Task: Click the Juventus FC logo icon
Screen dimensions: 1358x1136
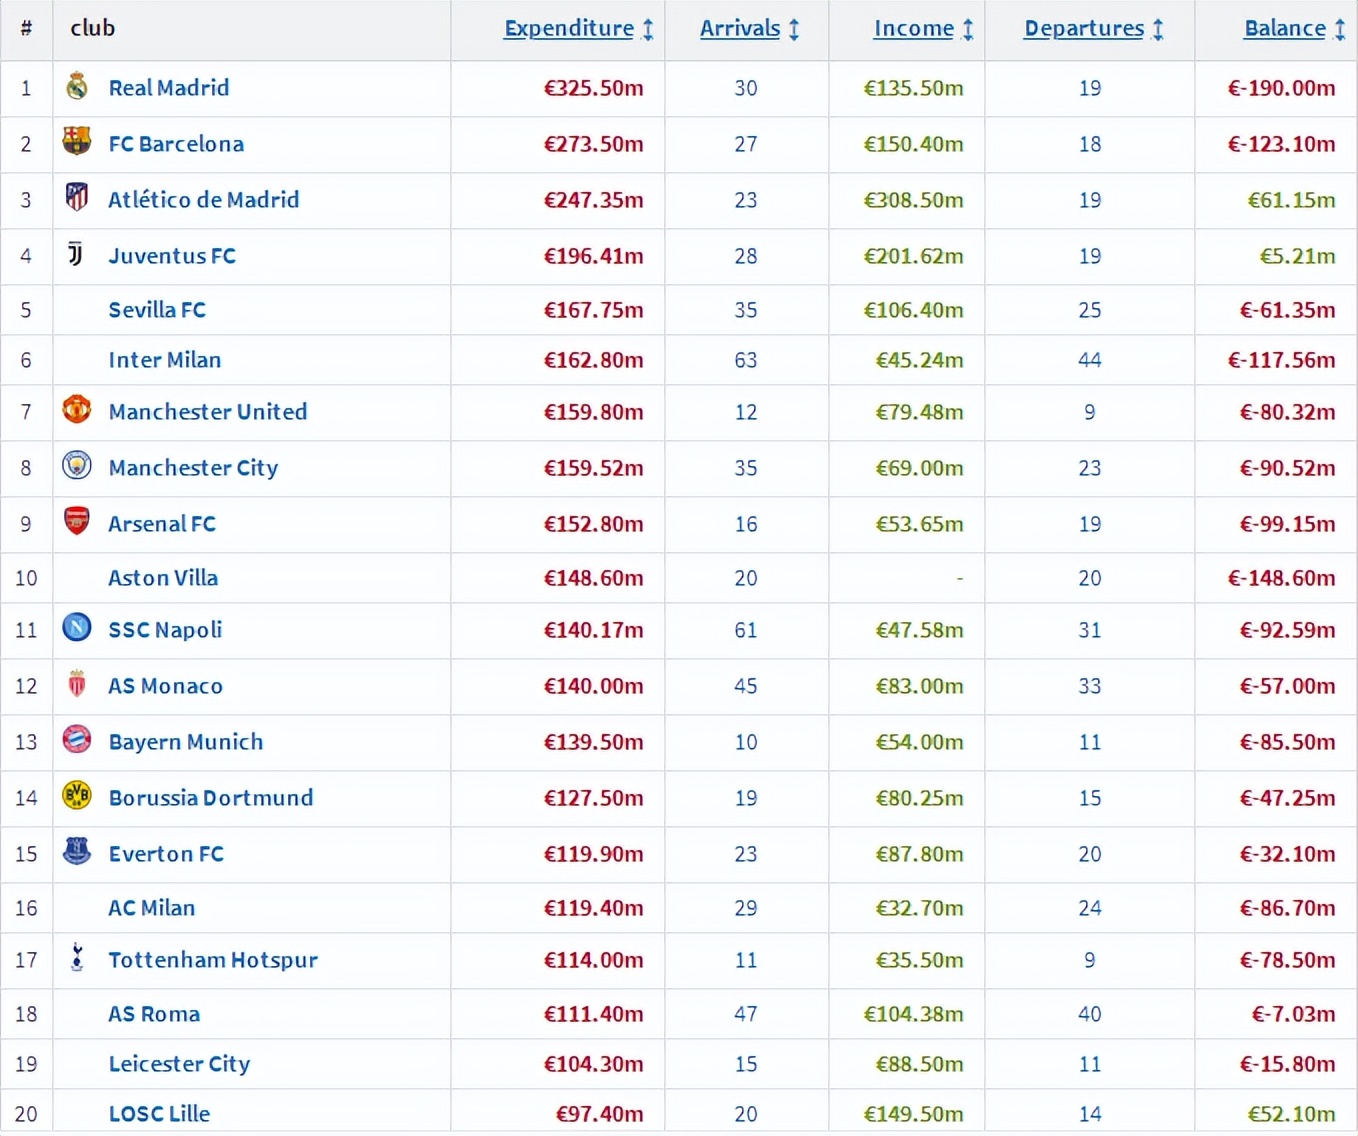Action: pos(76,254)
